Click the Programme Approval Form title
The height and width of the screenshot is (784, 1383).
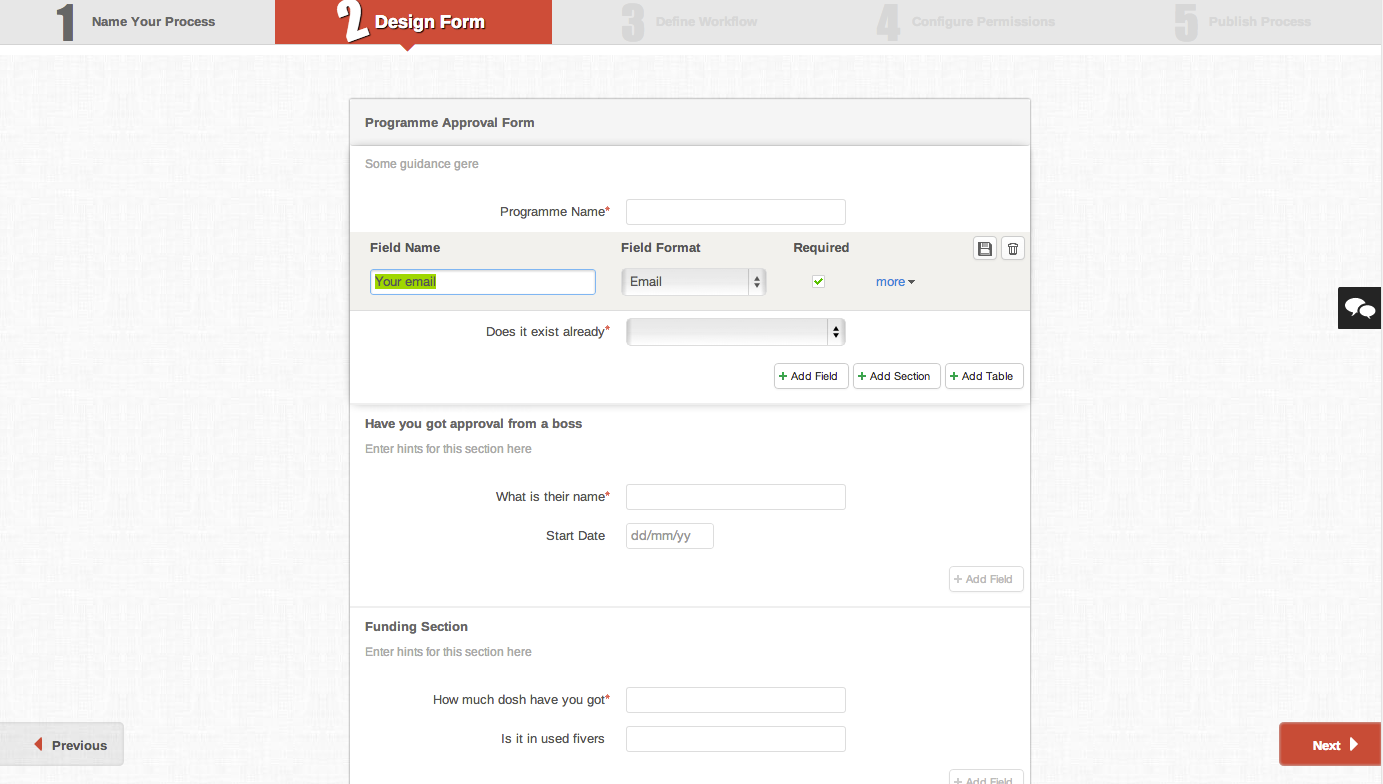(x=450, y=123)
